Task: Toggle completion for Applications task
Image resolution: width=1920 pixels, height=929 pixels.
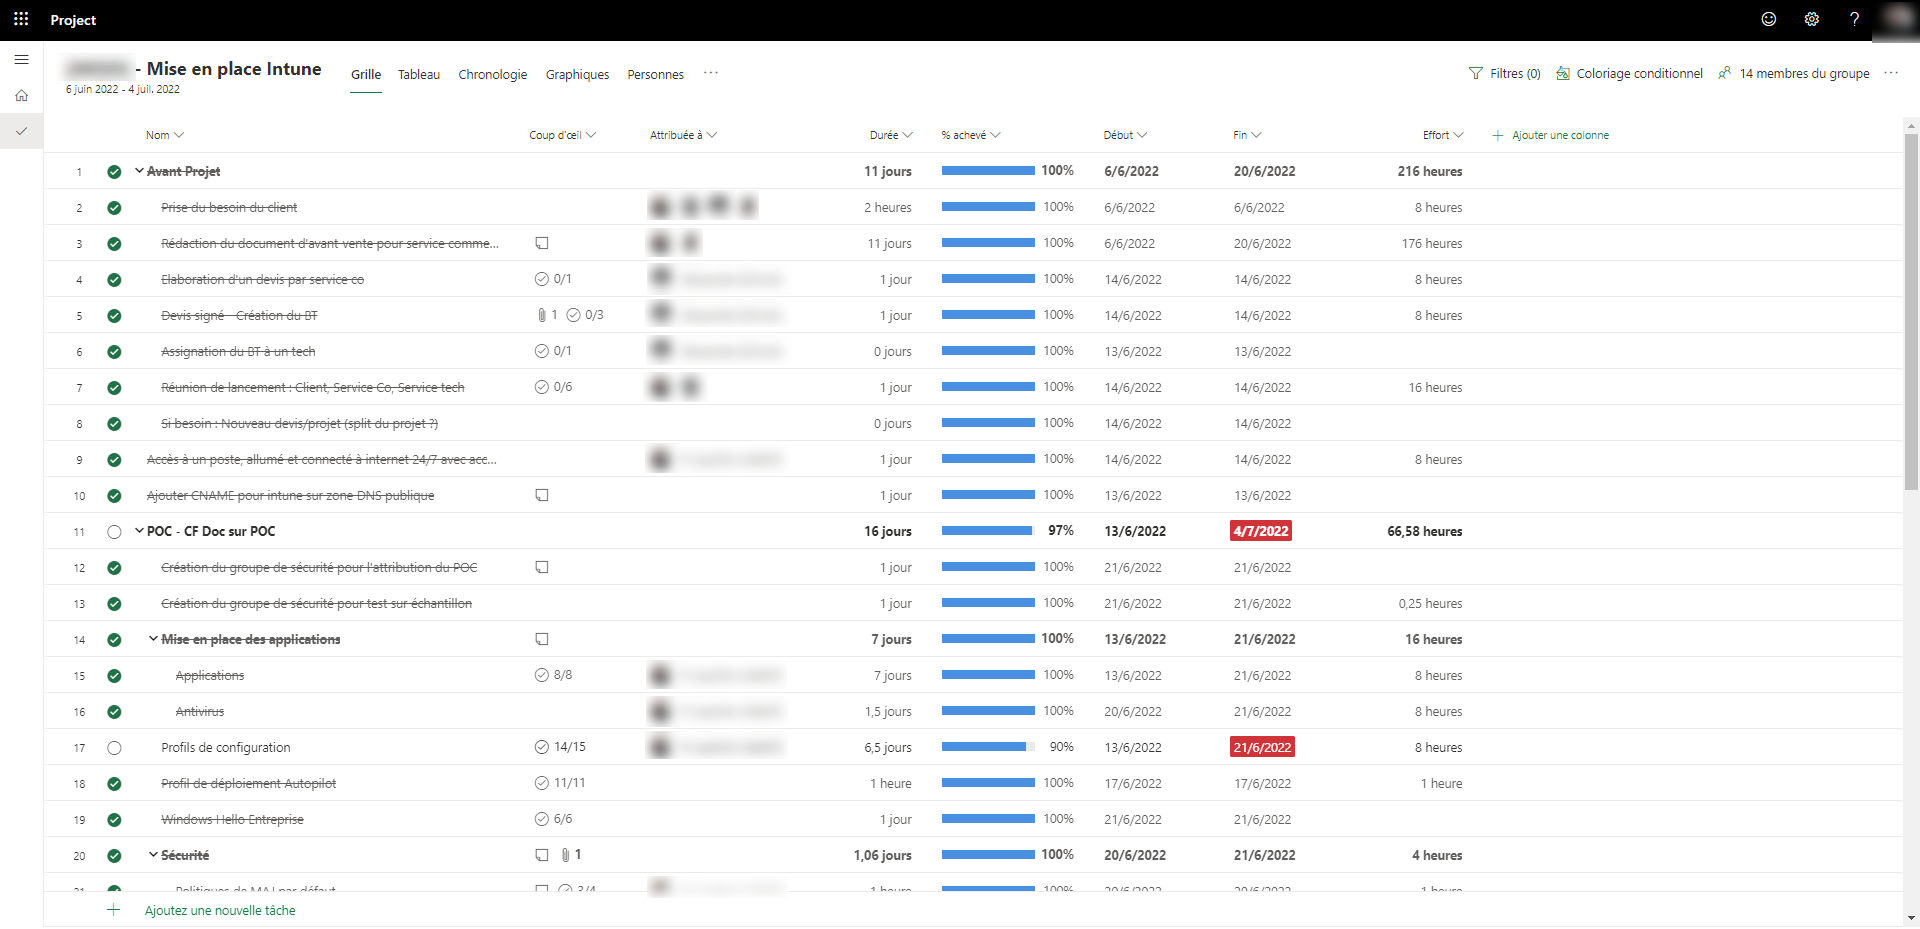Action: click(x=114, y=676)
